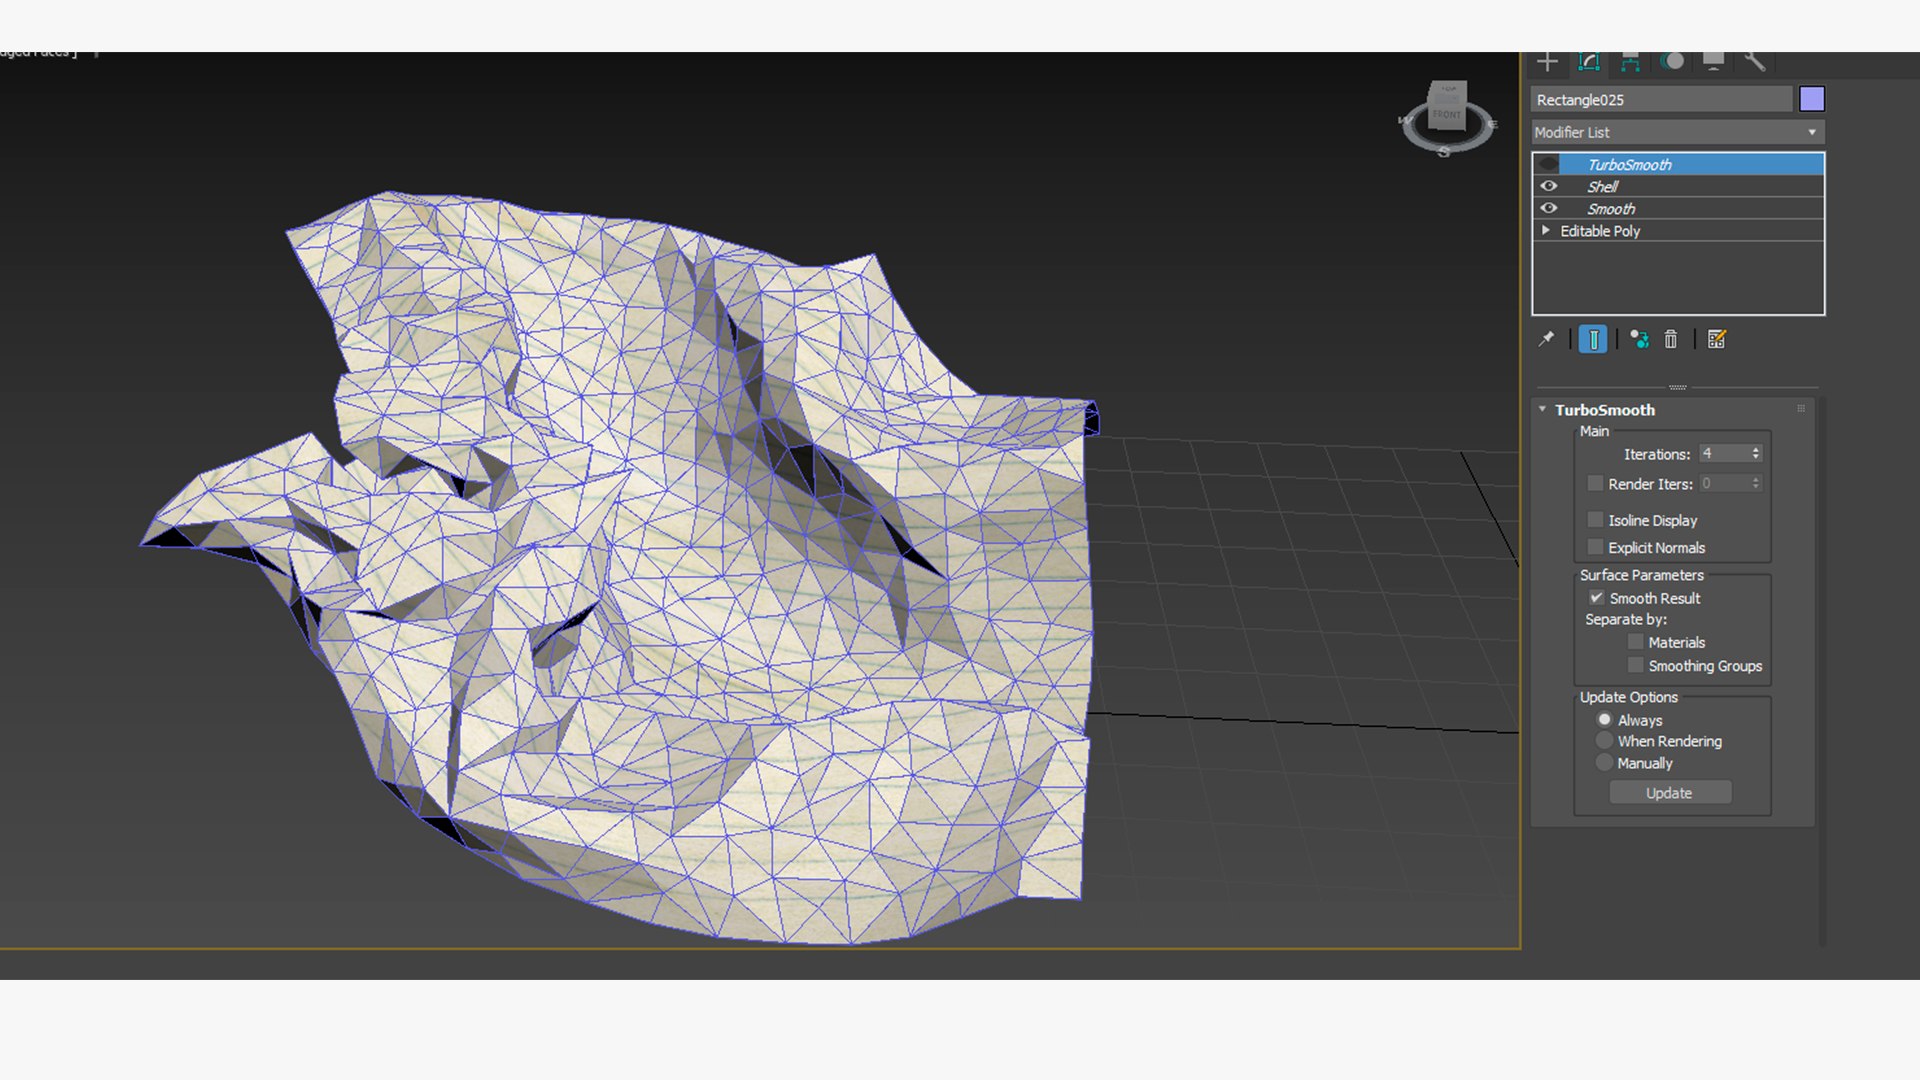Image resolution: width=1920 pixels, height=1080 pixels.
Task: Open the Hierarchy panel icon
Action: tap(1630, 62)
